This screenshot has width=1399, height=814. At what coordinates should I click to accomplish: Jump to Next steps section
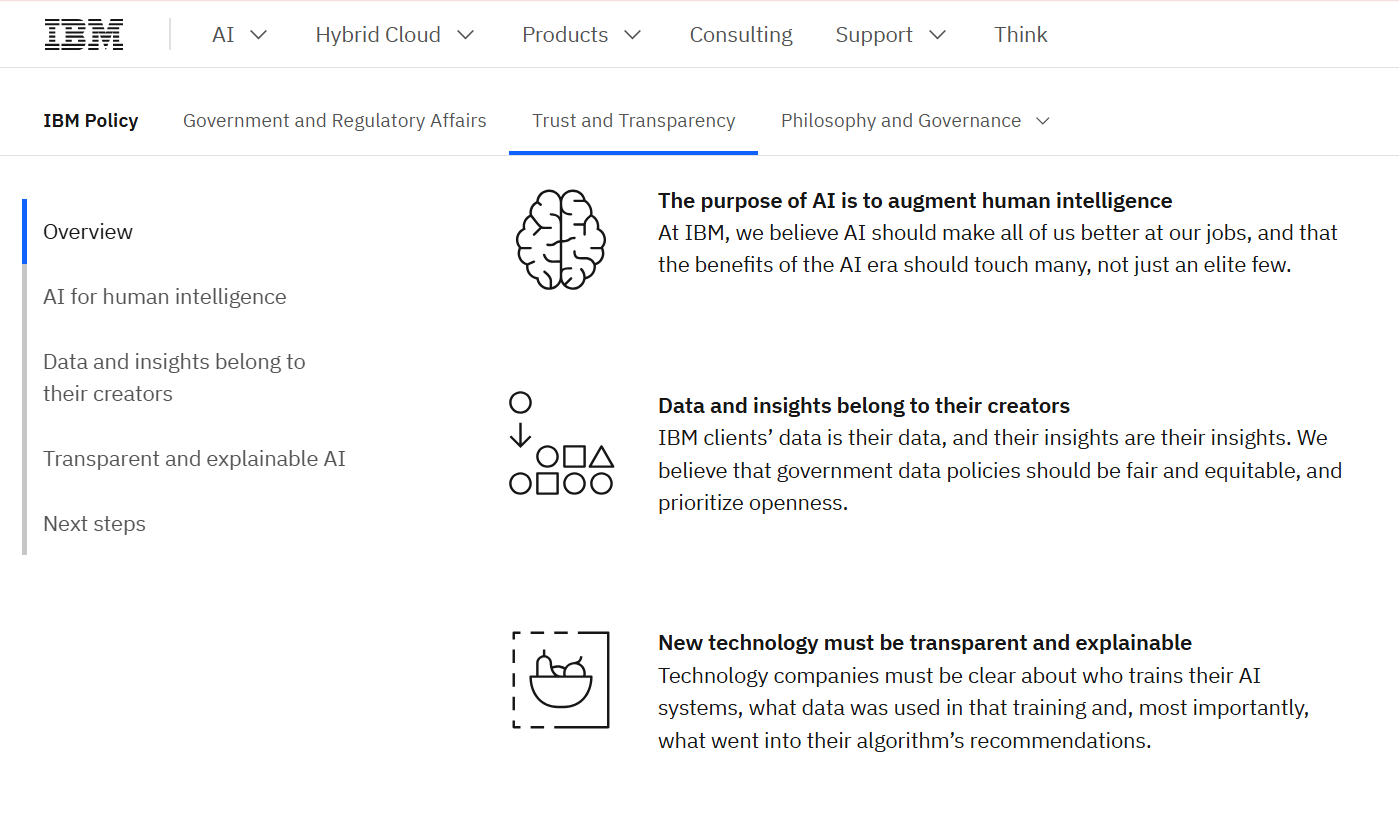94,524
